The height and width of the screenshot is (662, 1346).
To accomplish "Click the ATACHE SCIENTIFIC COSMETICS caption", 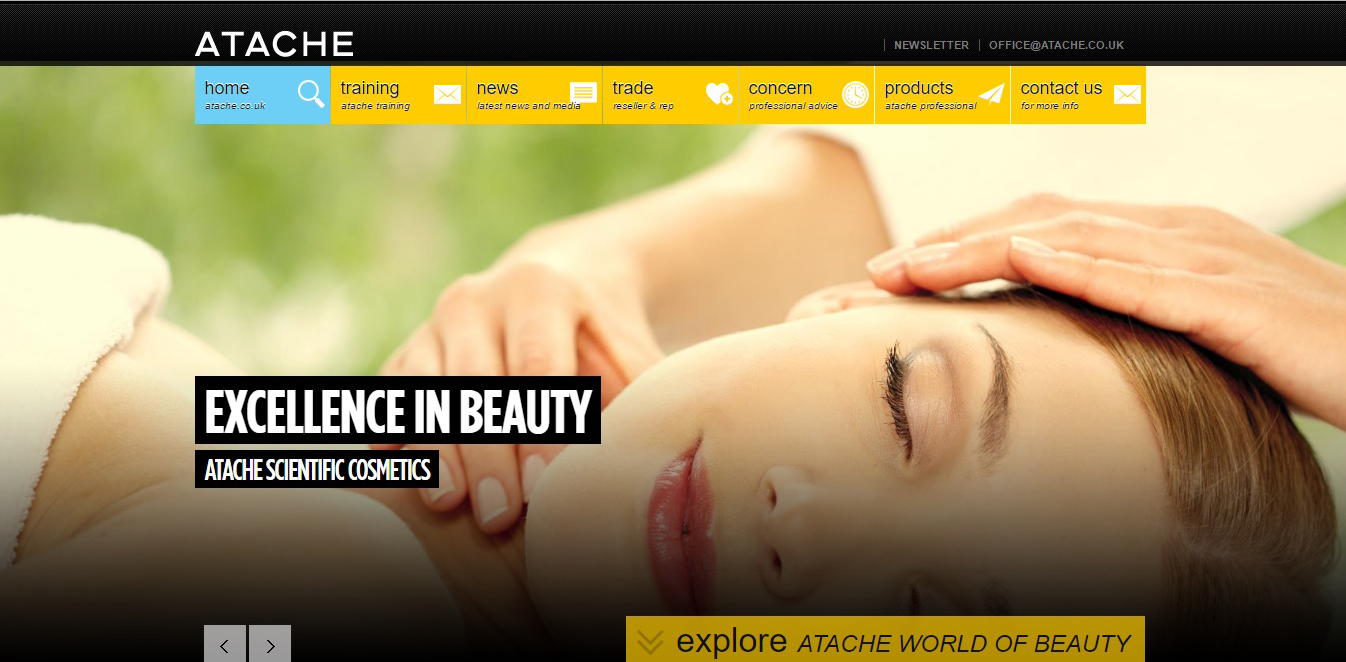I will 317,469.
